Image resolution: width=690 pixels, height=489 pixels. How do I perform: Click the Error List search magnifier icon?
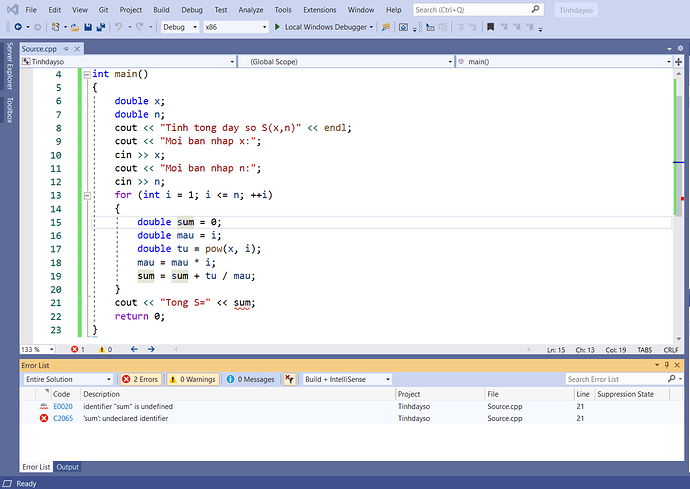pyautogui.click(x=672, y=379)
